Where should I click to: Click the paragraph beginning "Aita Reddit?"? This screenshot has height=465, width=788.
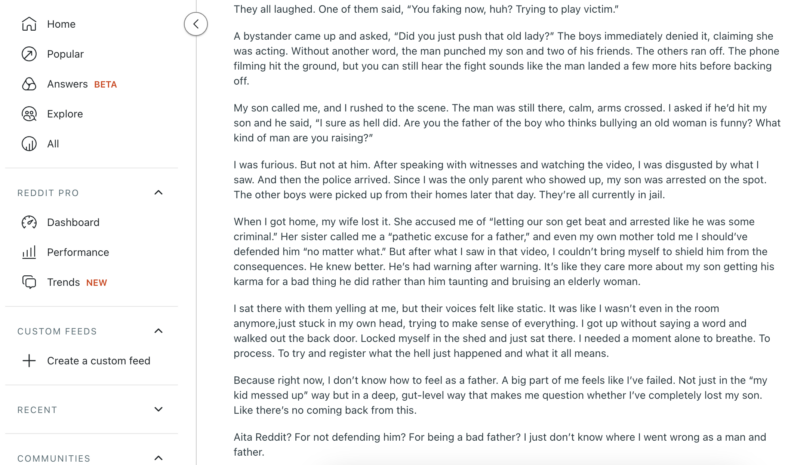pyautogui.click(x=500, y=444)
